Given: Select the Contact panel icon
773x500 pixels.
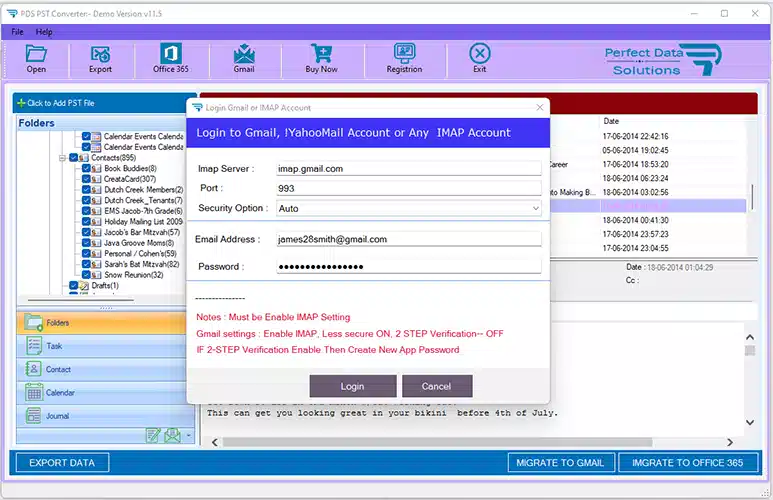Looking at the screenshot, I should [x=34, y=369].
